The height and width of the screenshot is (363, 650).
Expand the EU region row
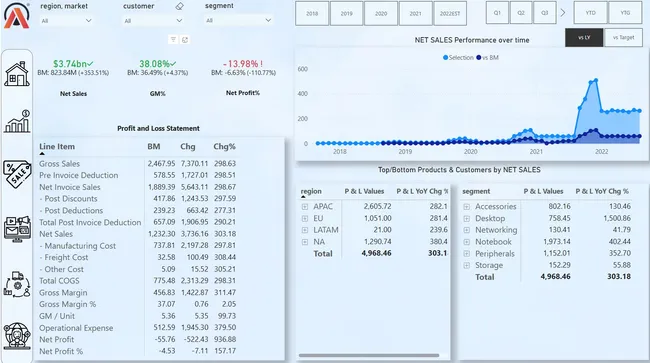point(305,218)
